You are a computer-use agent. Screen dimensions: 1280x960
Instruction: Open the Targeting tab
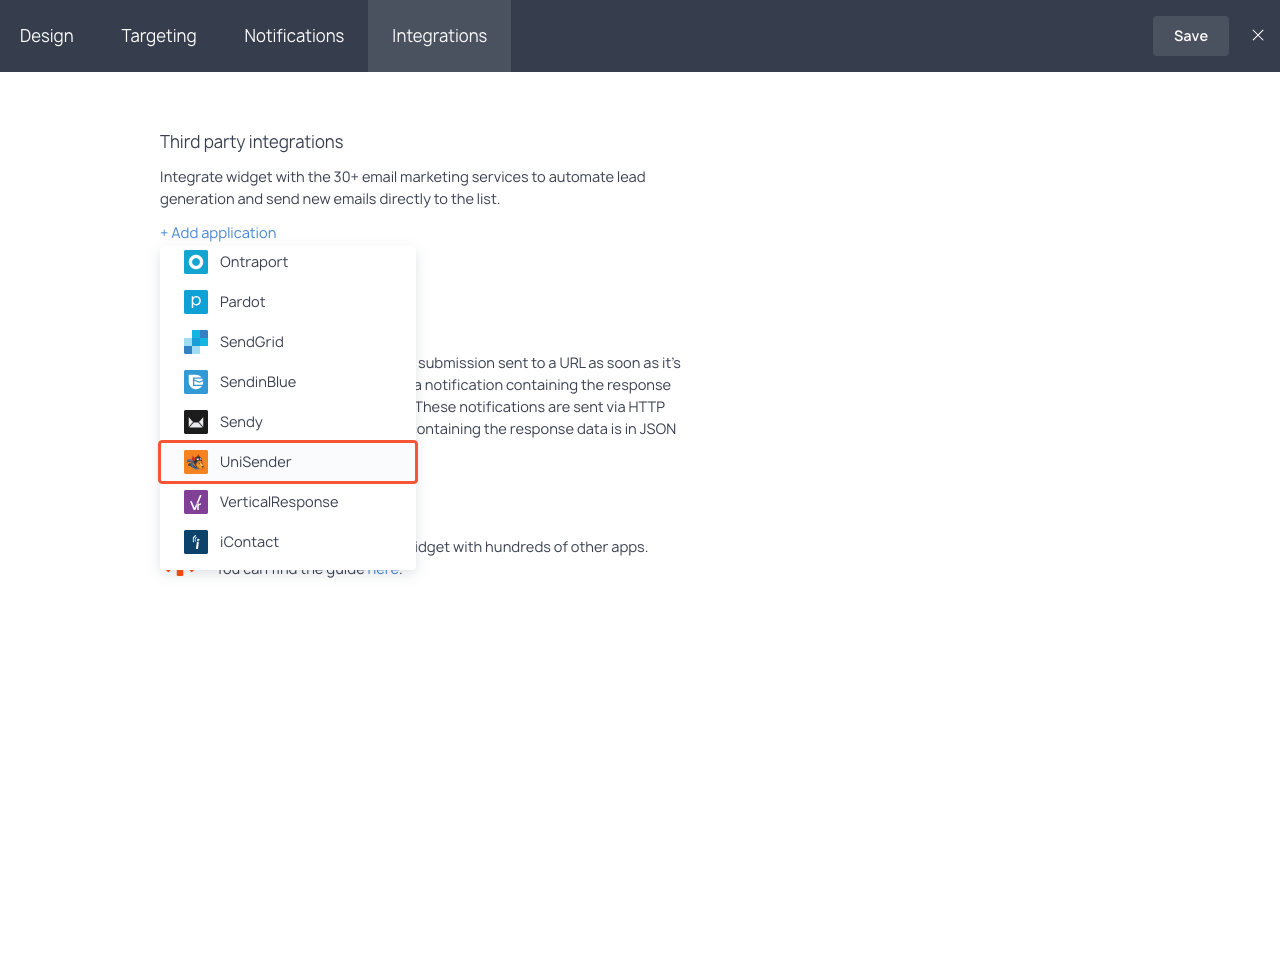(159, 36)
